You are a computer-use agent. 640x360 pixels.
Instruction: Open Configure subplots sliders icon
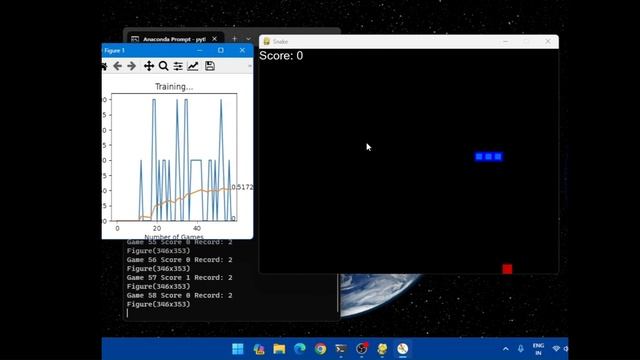pyautogui.click(x=178, y=66)
